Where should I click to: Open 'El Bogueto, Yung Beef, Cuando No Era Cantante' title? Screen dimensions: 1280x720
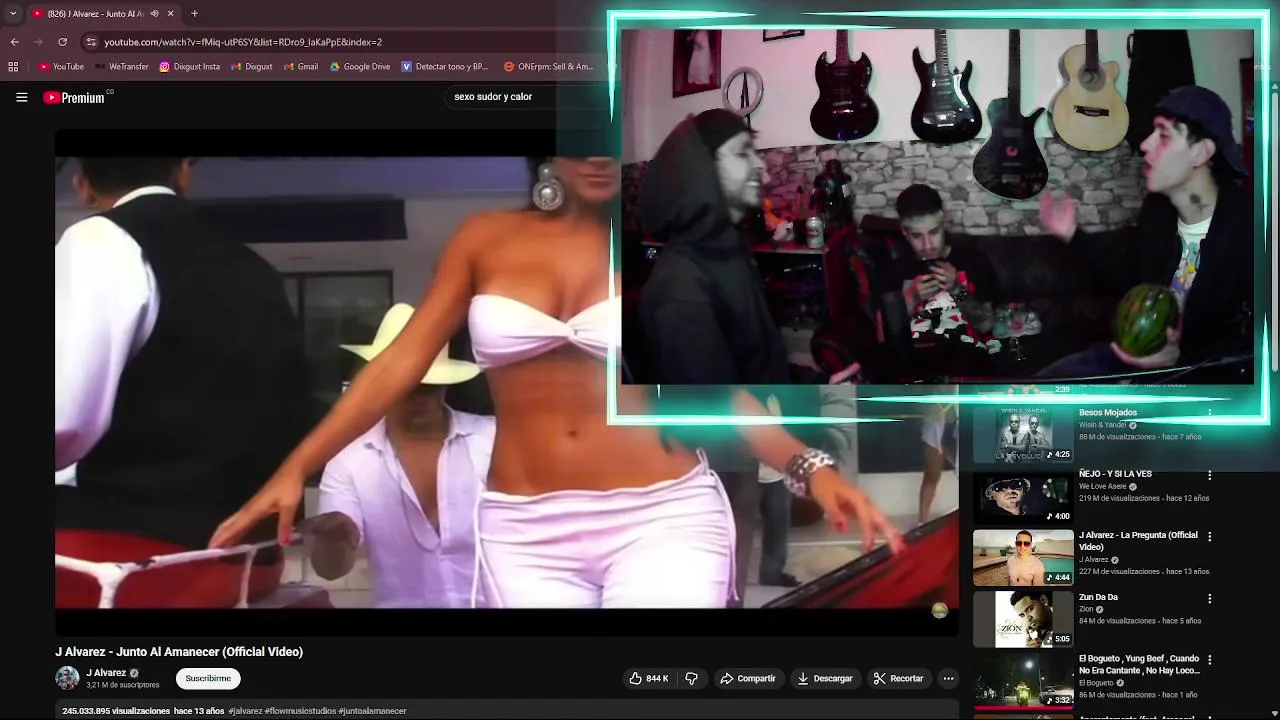1139,665
